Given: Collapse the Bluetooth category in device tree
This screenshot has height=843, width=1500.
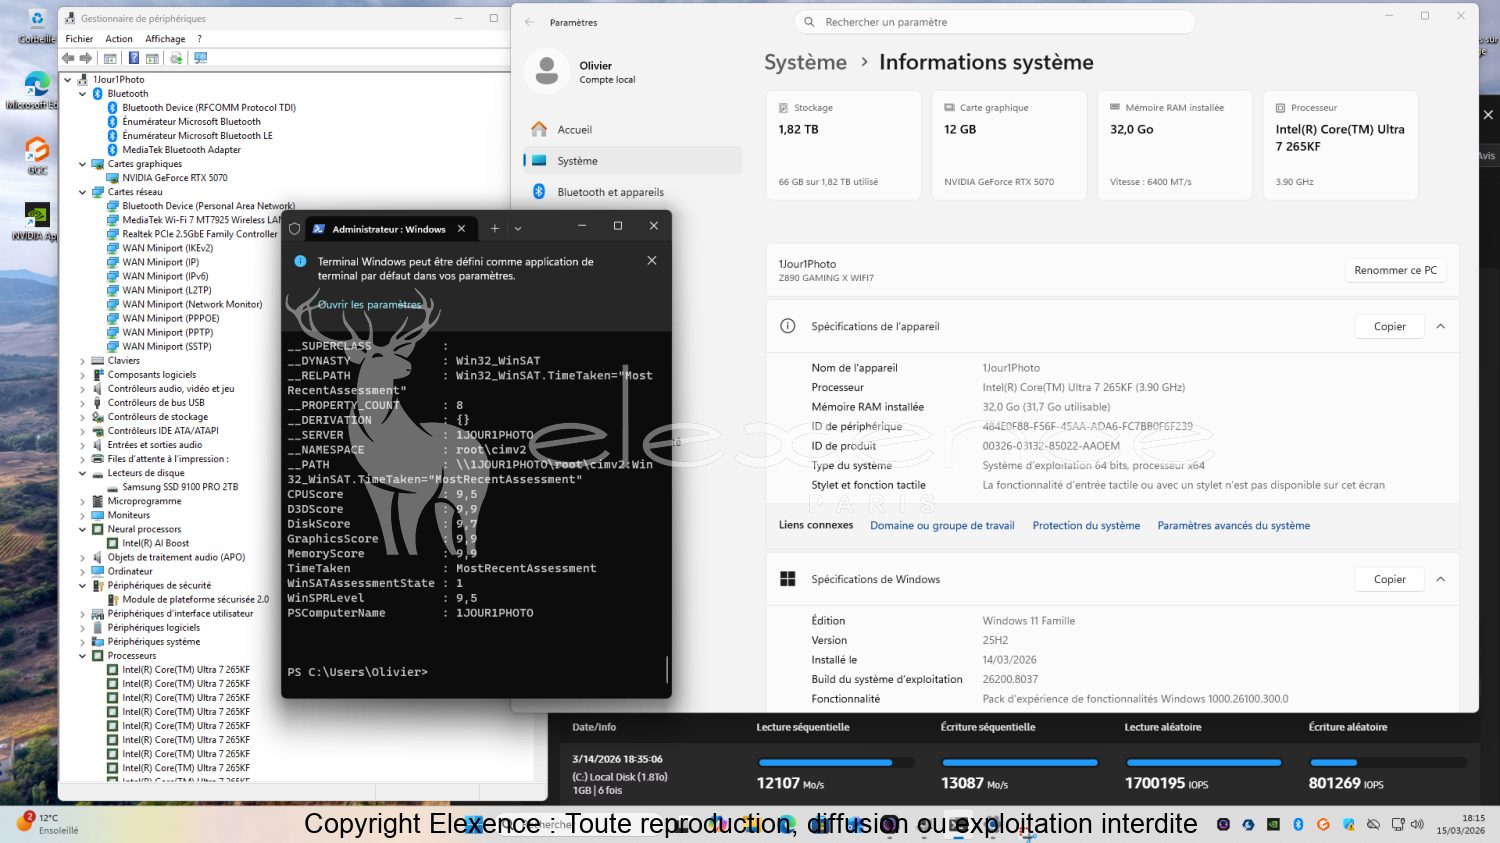Looking at the screenshot, I should tap(83, 94).
